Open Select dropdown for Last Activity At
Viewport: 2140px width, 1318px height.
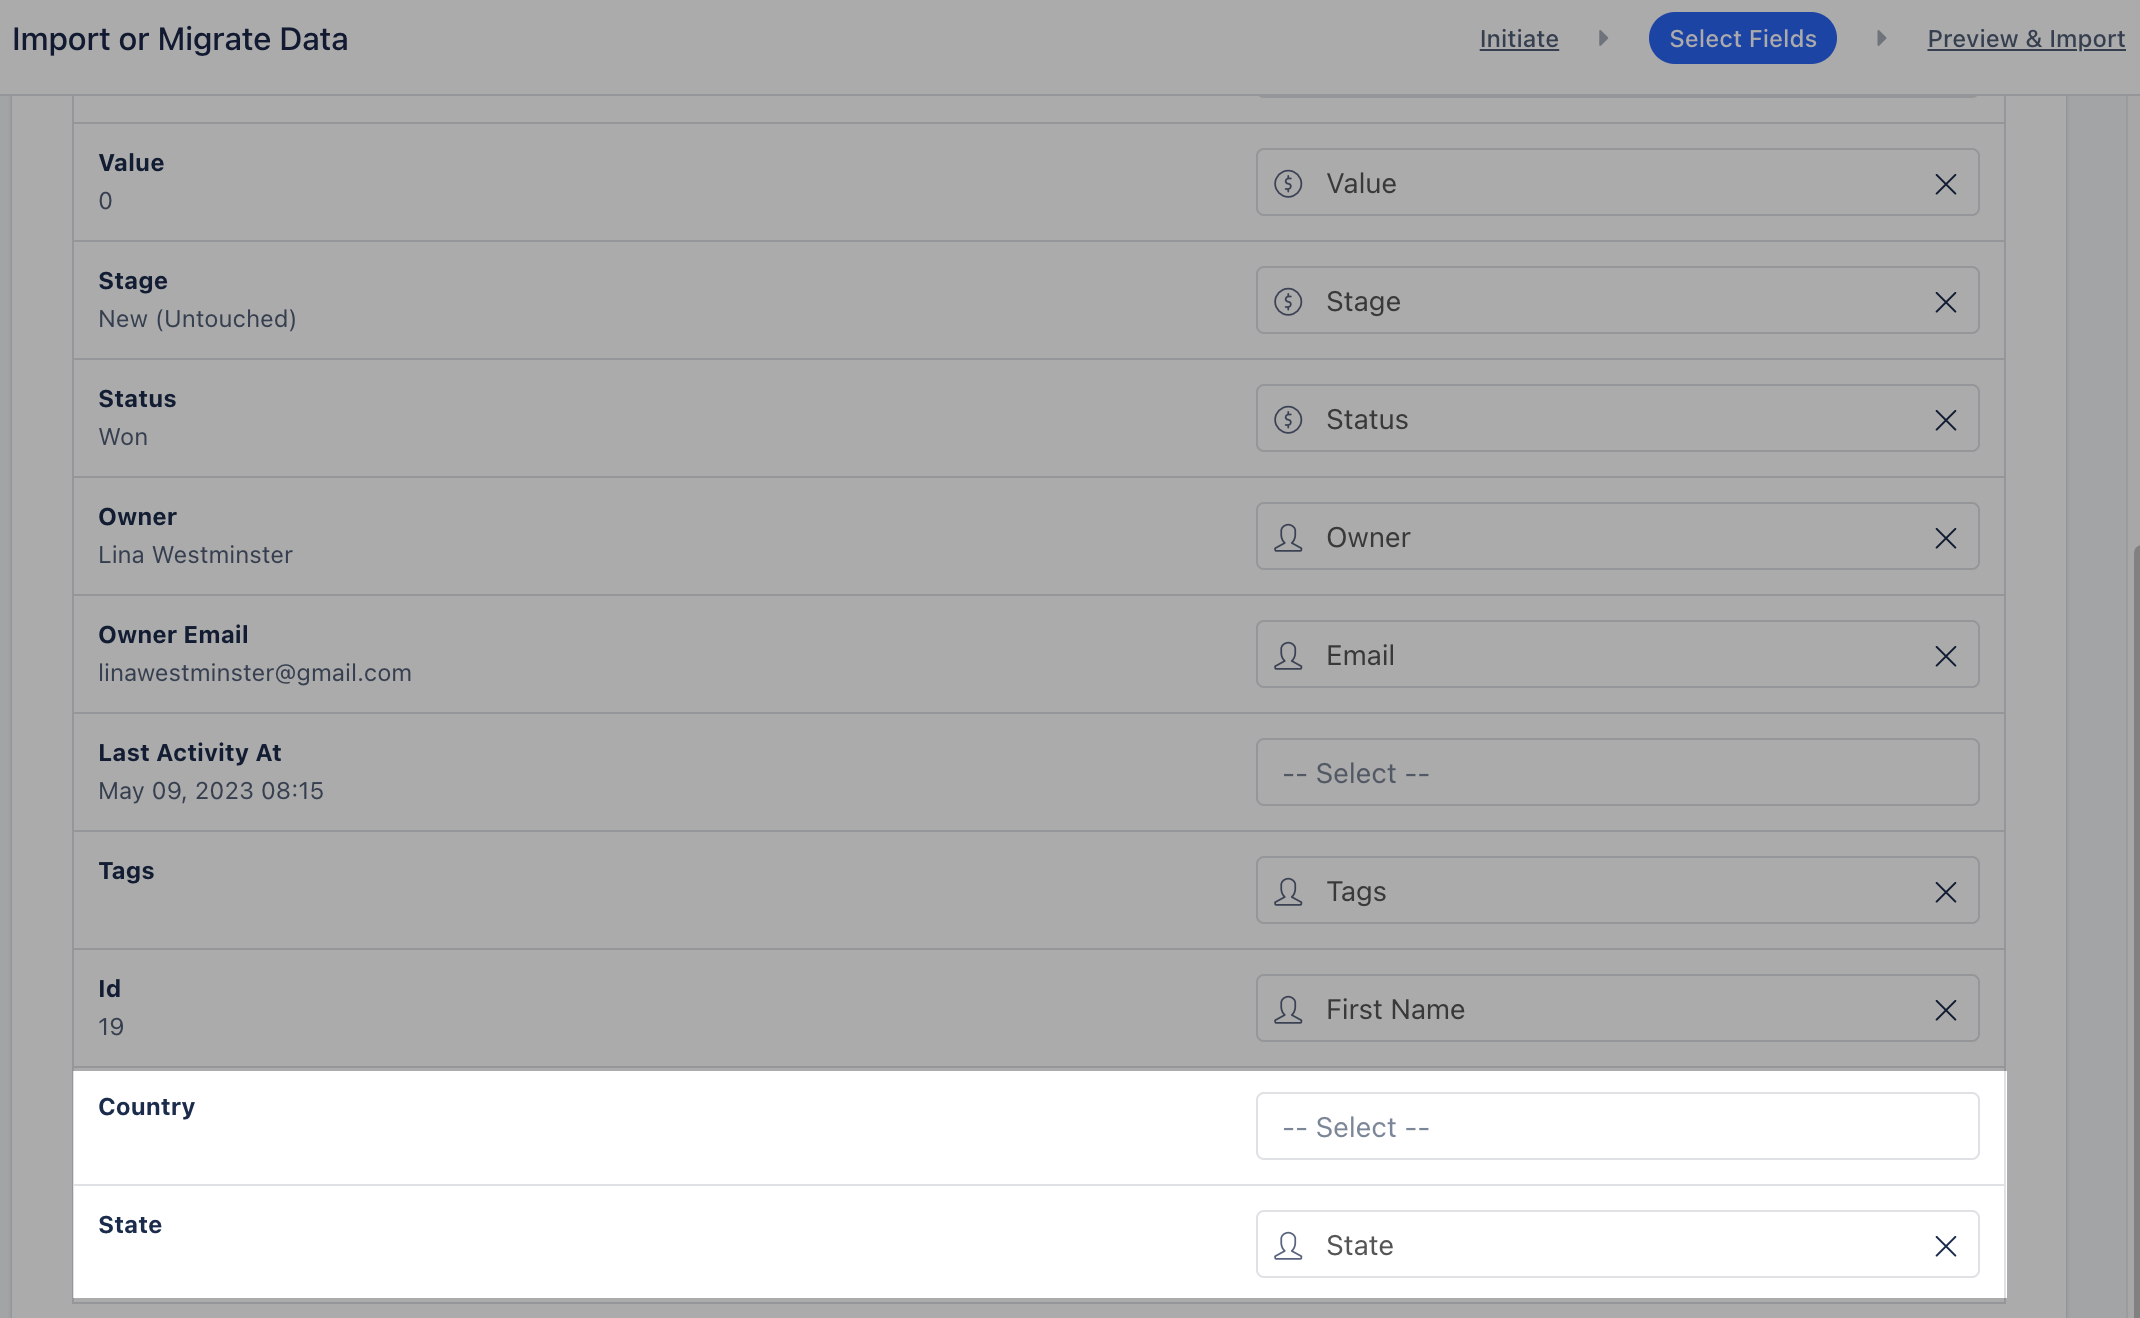click(x=1617, y=772)
